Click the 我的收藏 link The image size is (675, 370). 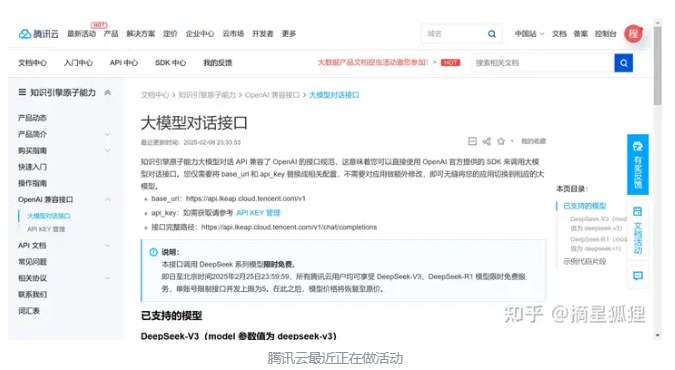point(533,141)
